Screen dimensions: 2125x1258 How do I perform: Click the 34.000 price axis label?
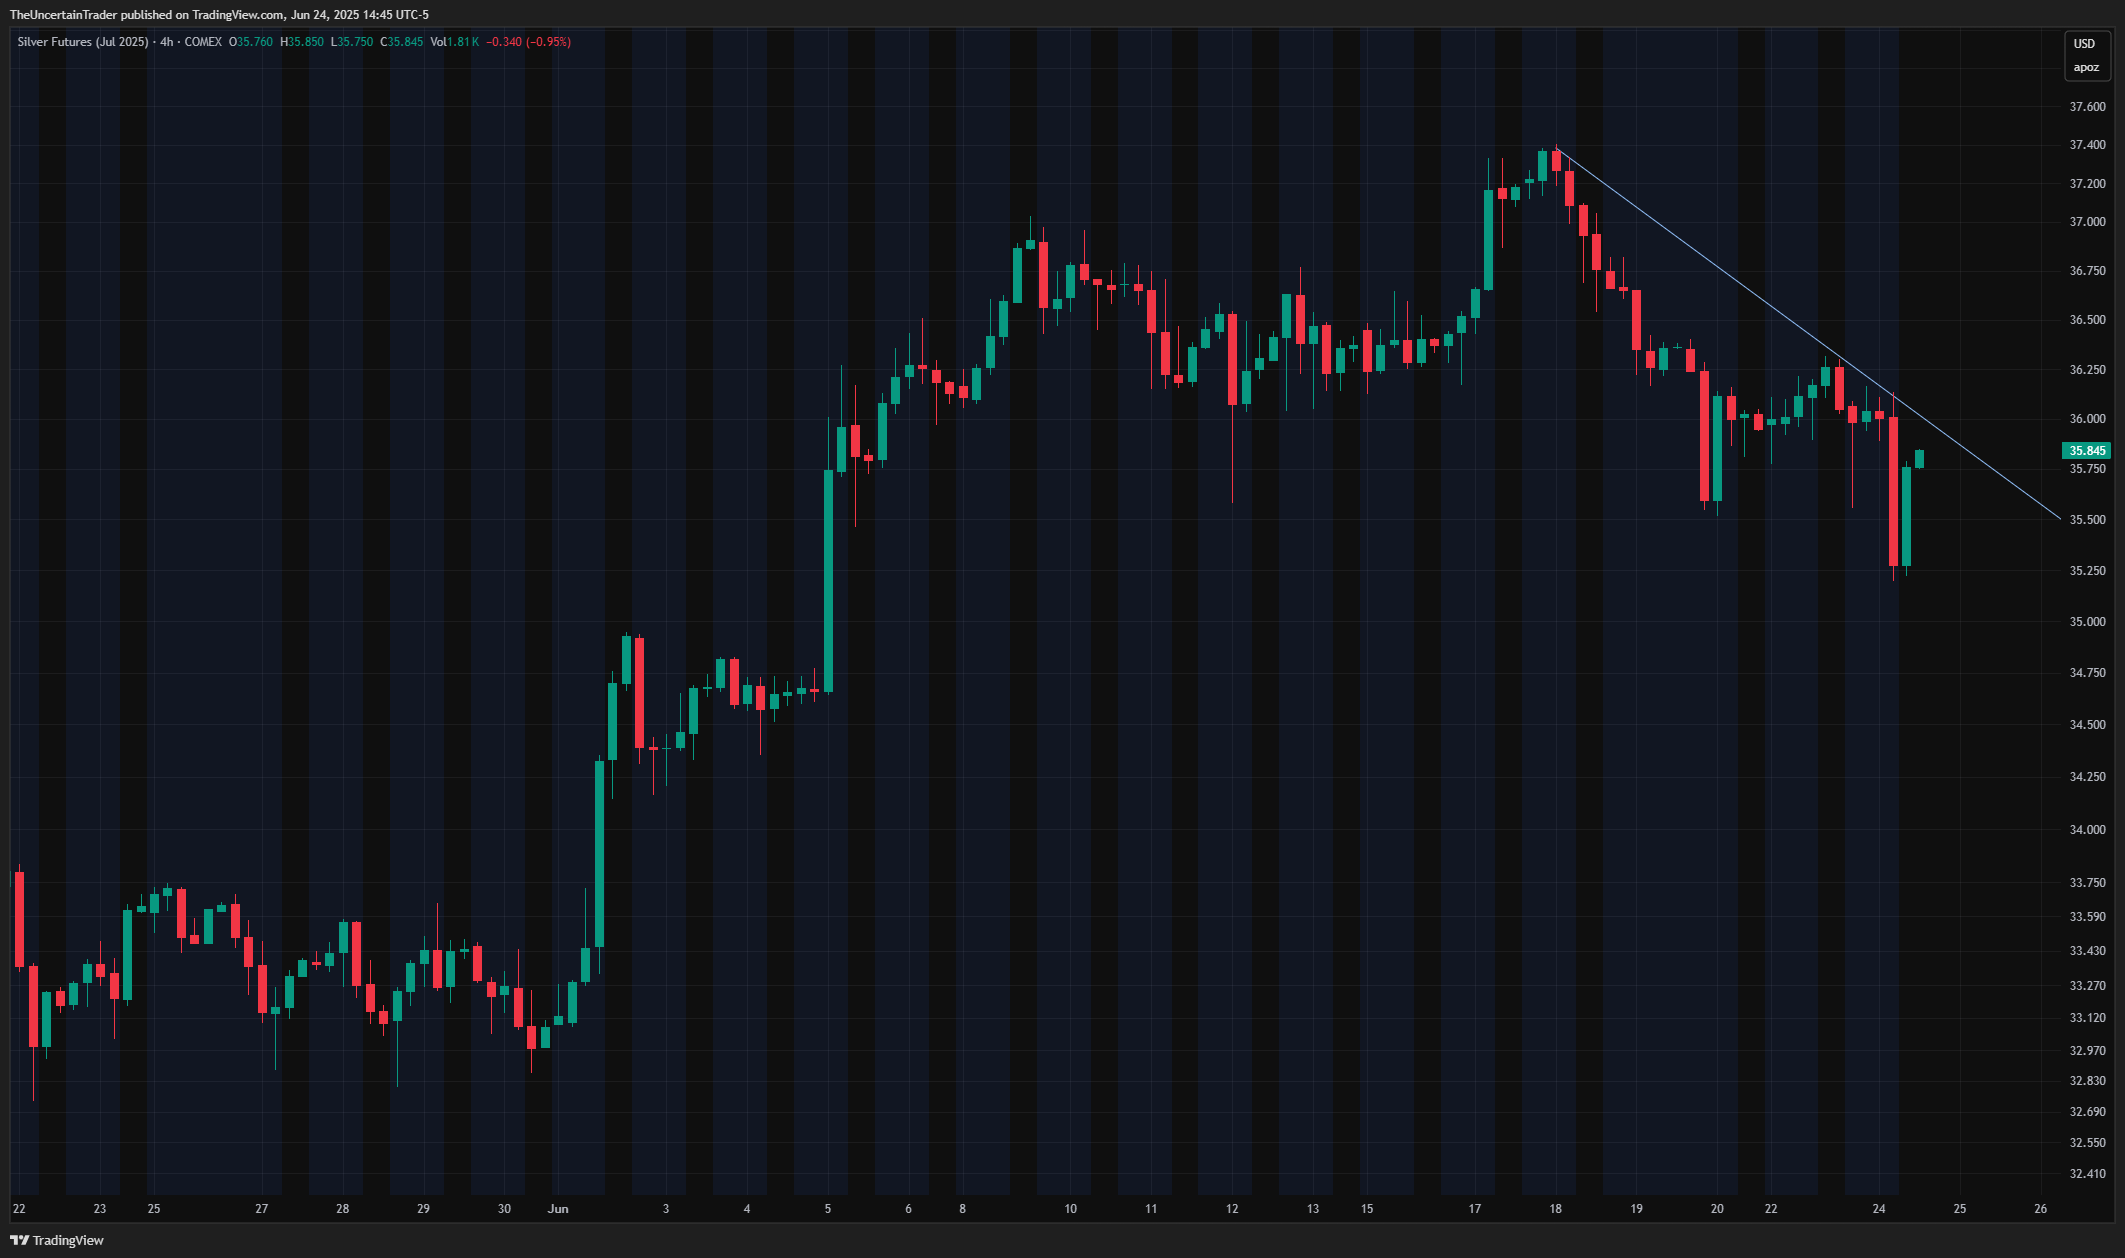point(2087,830)
